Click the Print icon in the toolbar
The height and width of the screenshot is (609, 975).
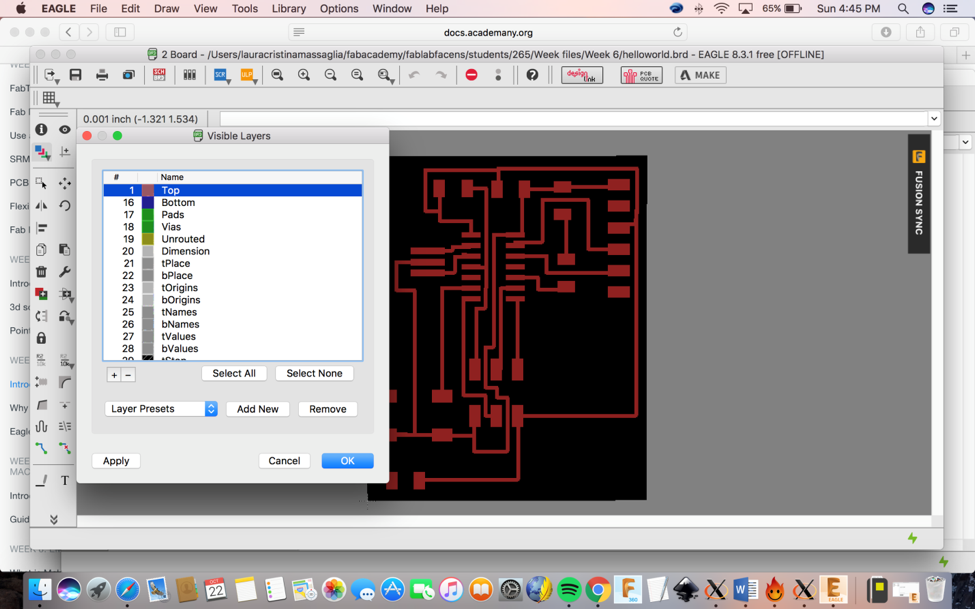pos(102,75)
